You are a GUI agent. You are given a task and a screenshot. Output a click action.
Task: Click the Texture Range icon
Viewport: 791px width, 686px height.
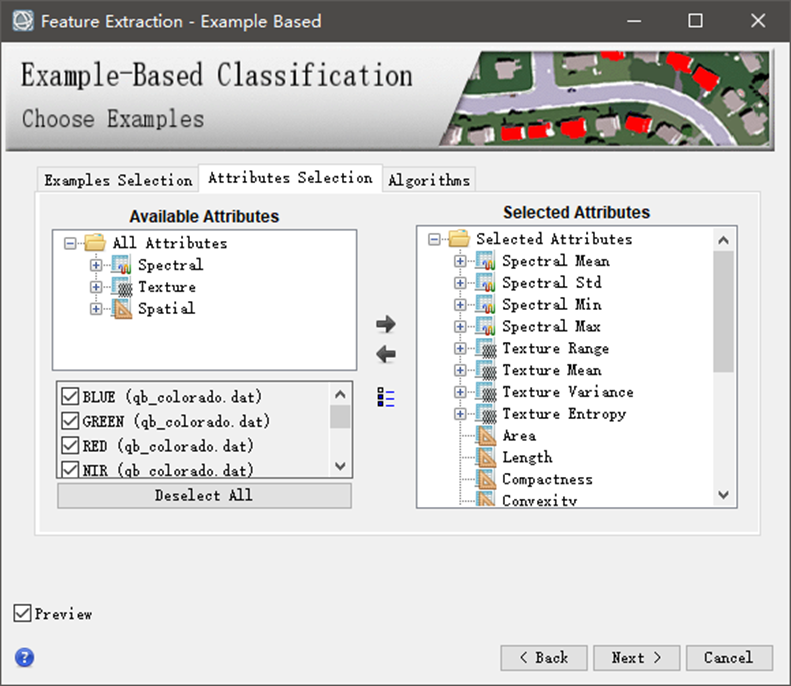[485, 348]
